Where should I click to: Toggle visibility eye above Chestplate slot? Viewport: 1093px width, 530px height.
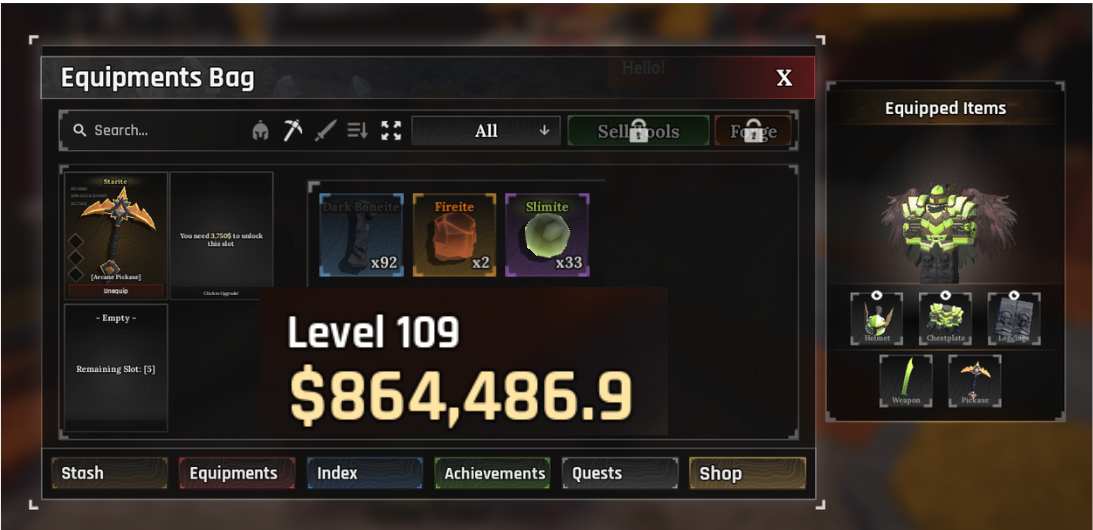coord(945,295)
